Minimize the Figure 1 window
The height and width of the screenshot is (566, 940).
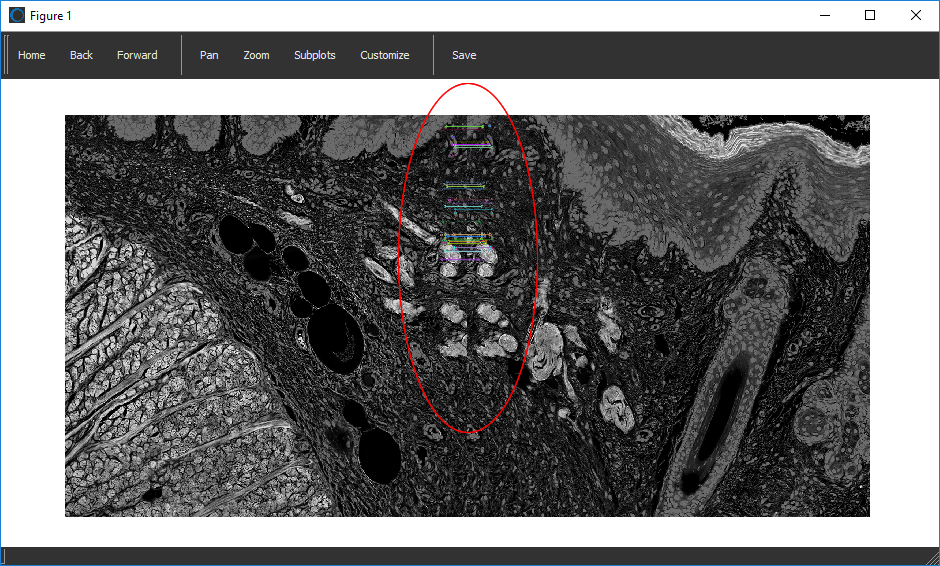tap(825, 15)
